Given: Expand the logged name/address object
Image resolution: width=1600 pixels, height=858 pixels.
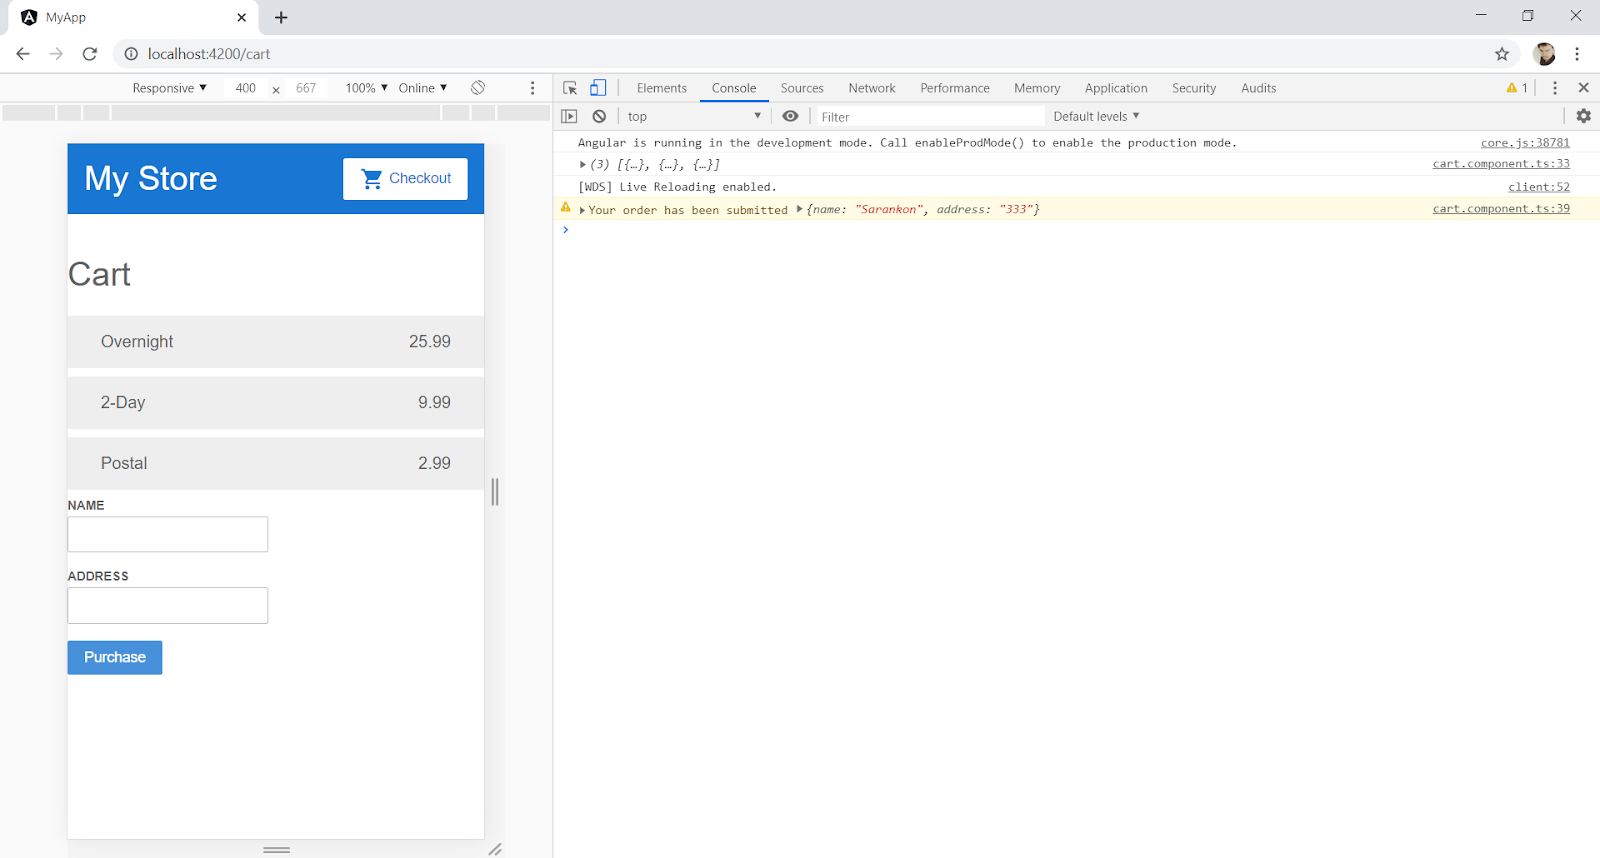Looking at the screenshot, I should click(x=799, y=209).
